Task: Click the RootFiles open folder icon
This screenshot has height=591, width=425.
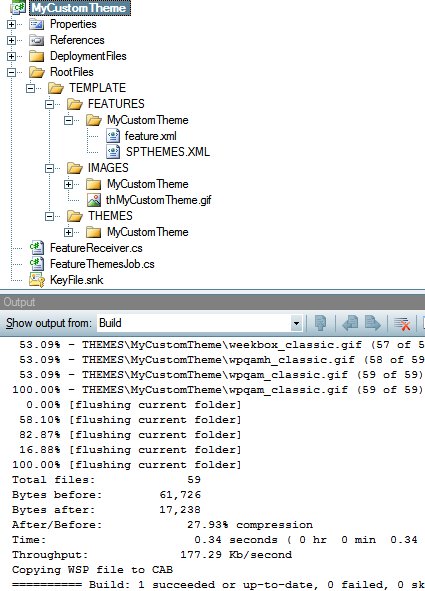Action: (x=37, y=72)
